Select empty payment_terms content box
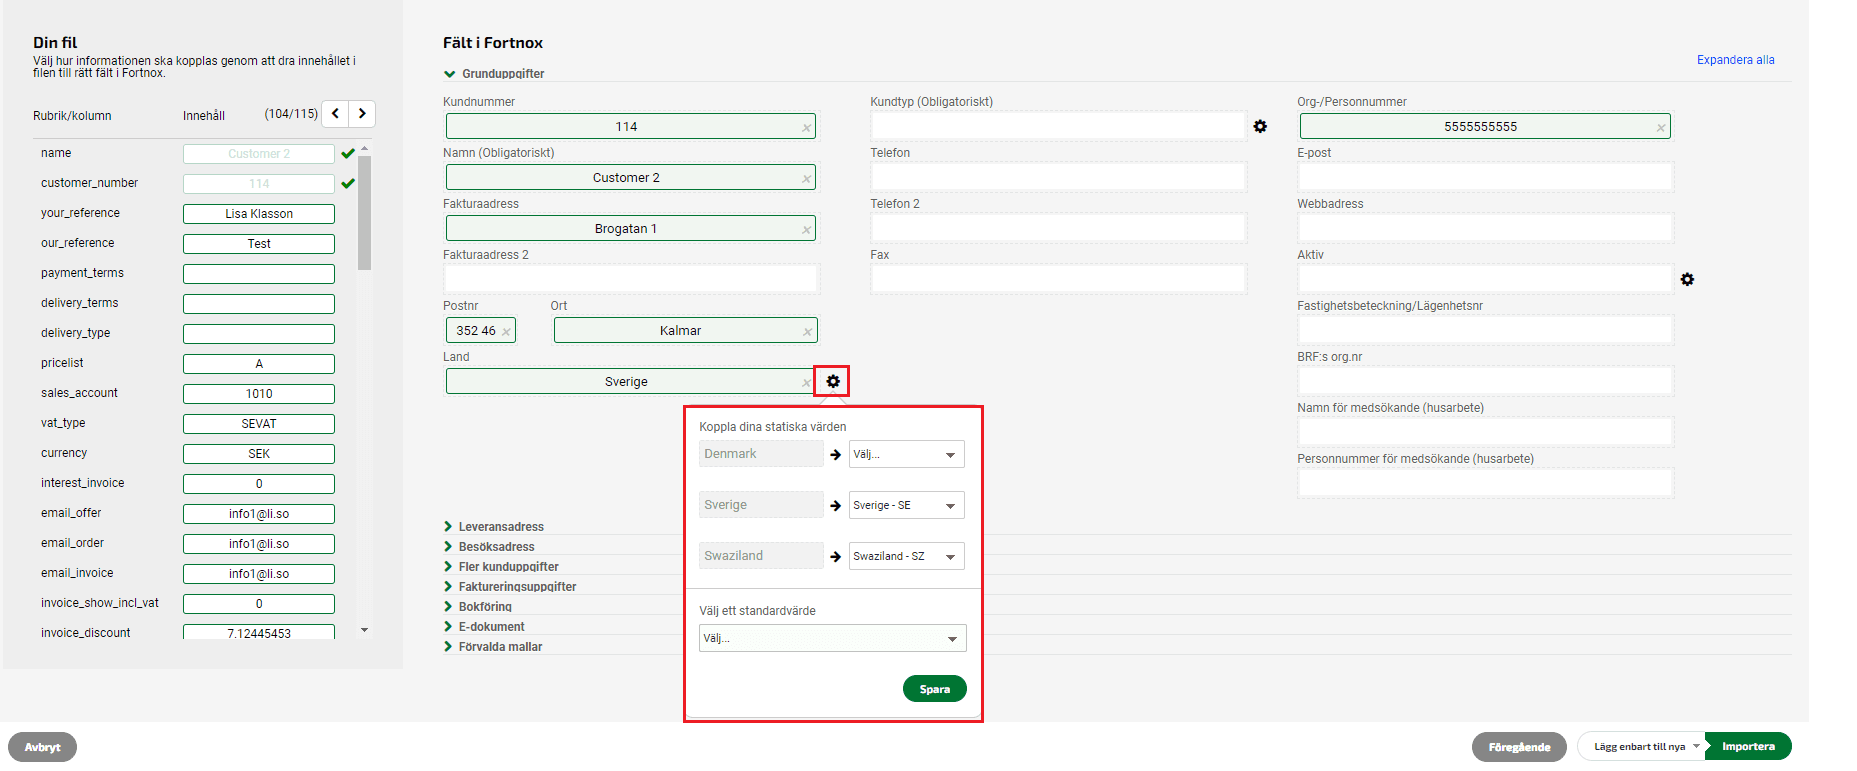The width and height of the screenshot is (1857, 771). 259,274
